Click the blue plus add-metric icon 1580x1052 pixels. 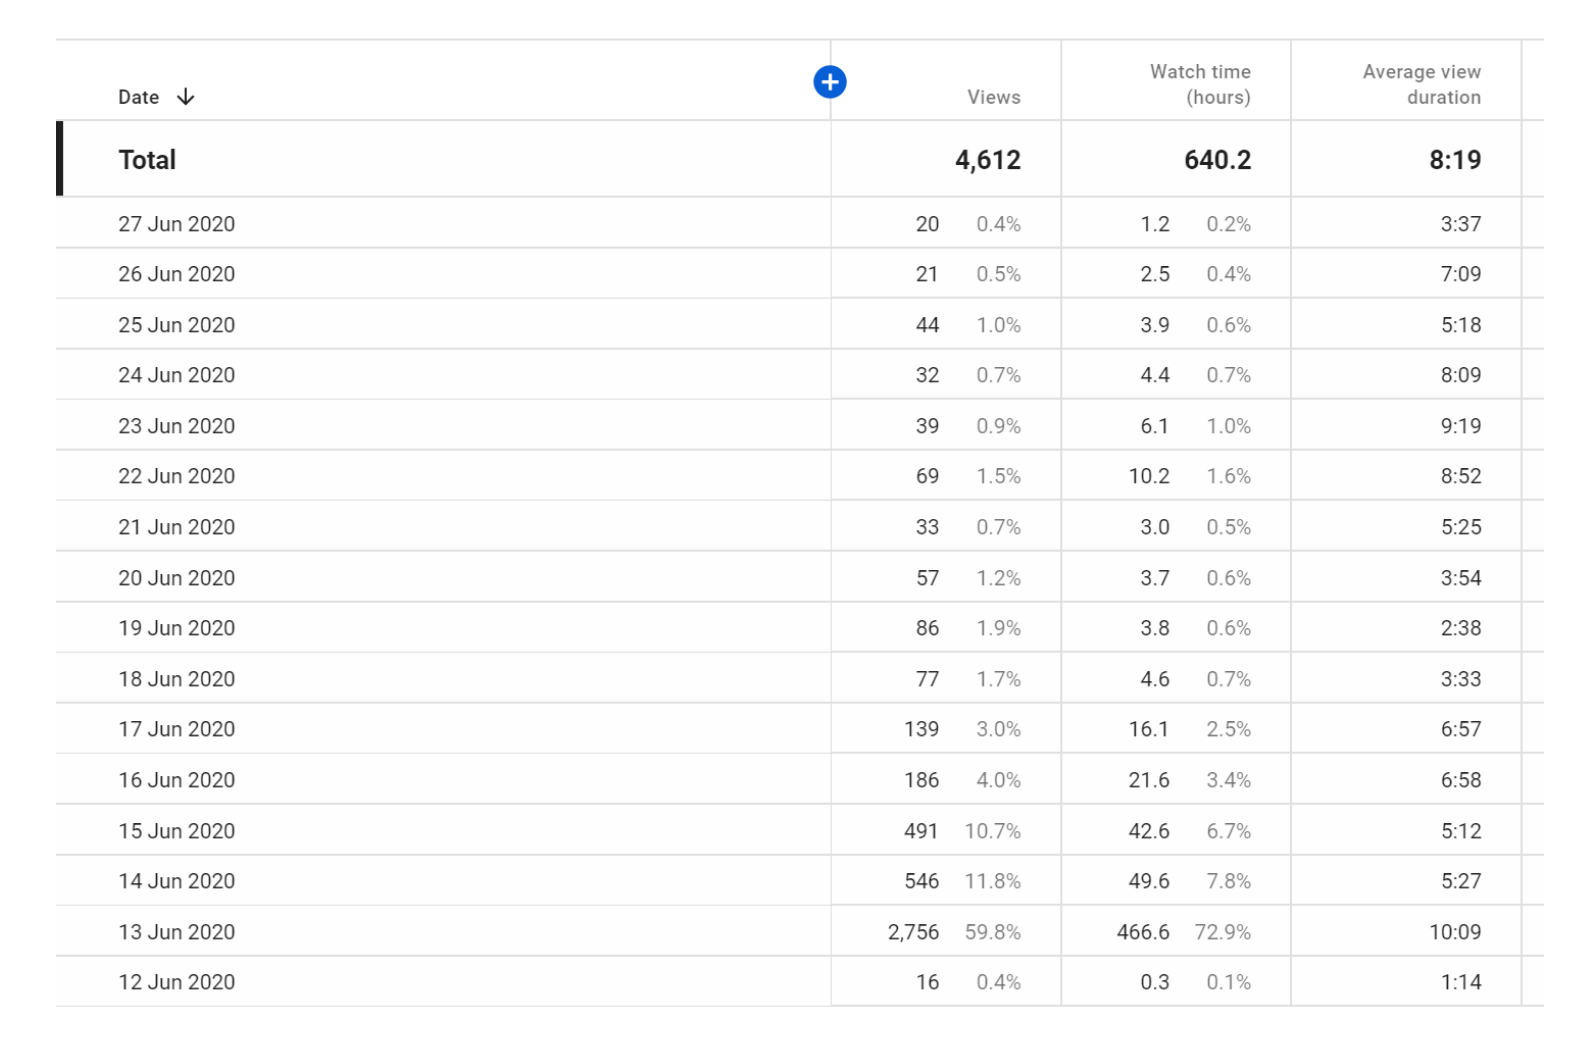point(829,82)
